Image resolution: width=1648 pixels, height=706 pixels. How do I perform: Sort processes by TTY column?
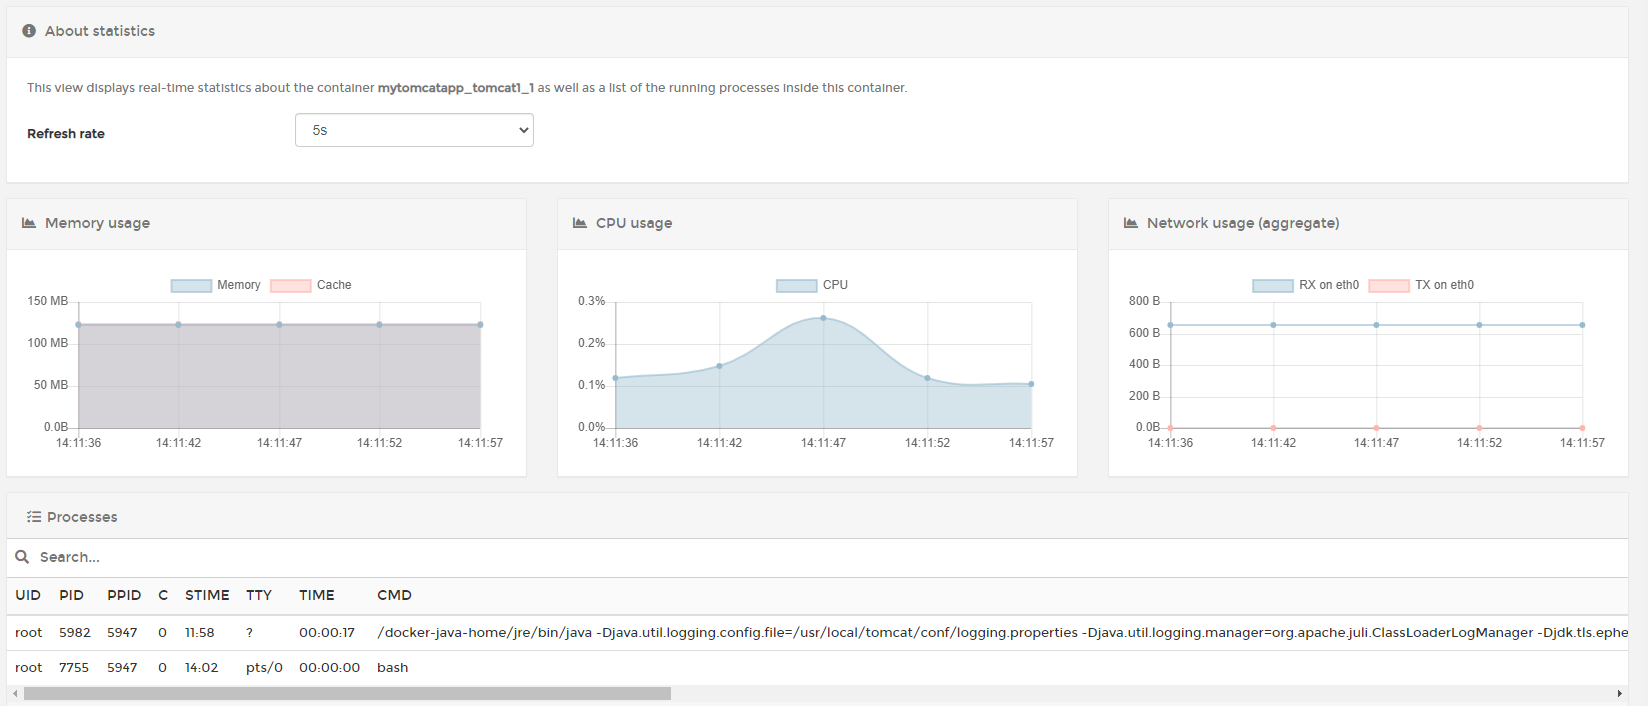coord(259,595)
